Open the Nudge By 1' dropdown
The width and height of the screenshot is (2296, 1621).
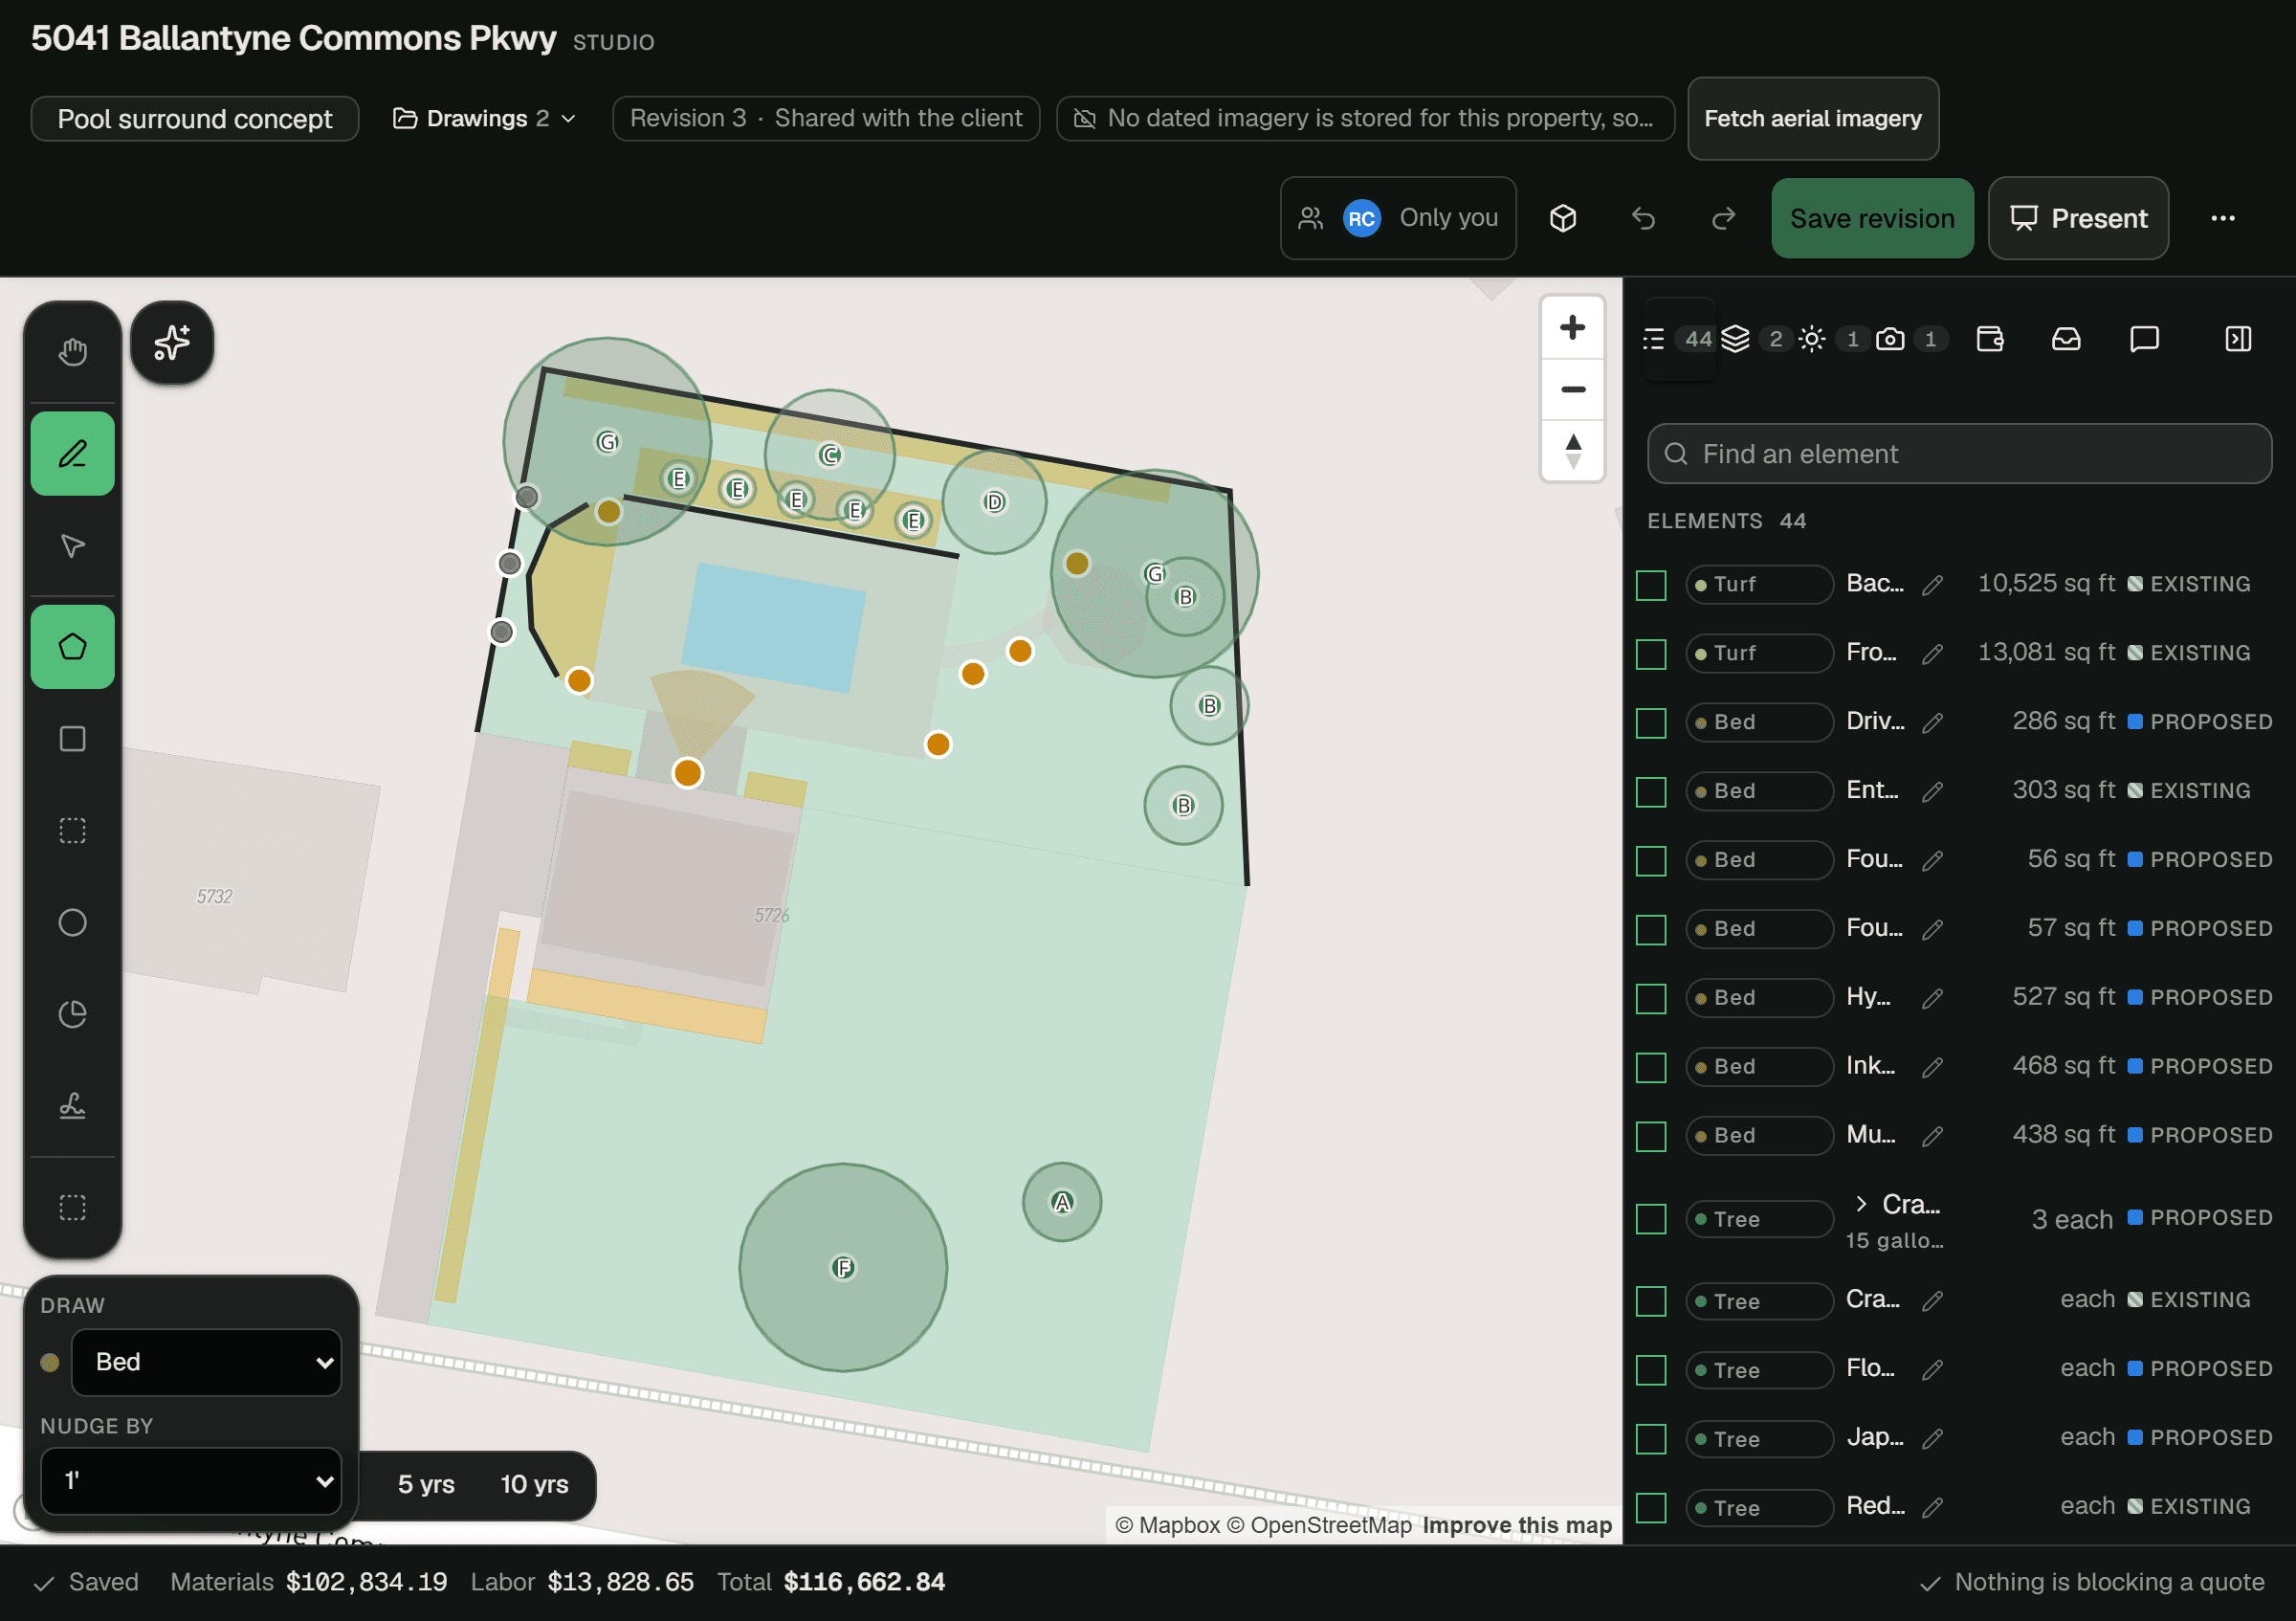[x=191, y=1481]
